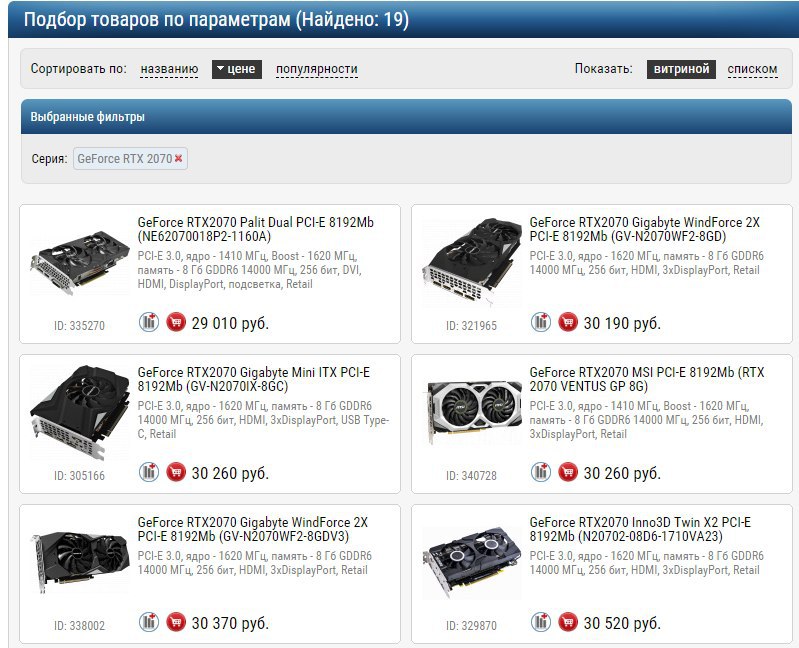Open Gigabyte WindForce GV-N2070WF2-8GD title
Screen dimensions: 799x648
tap(645, 229)
